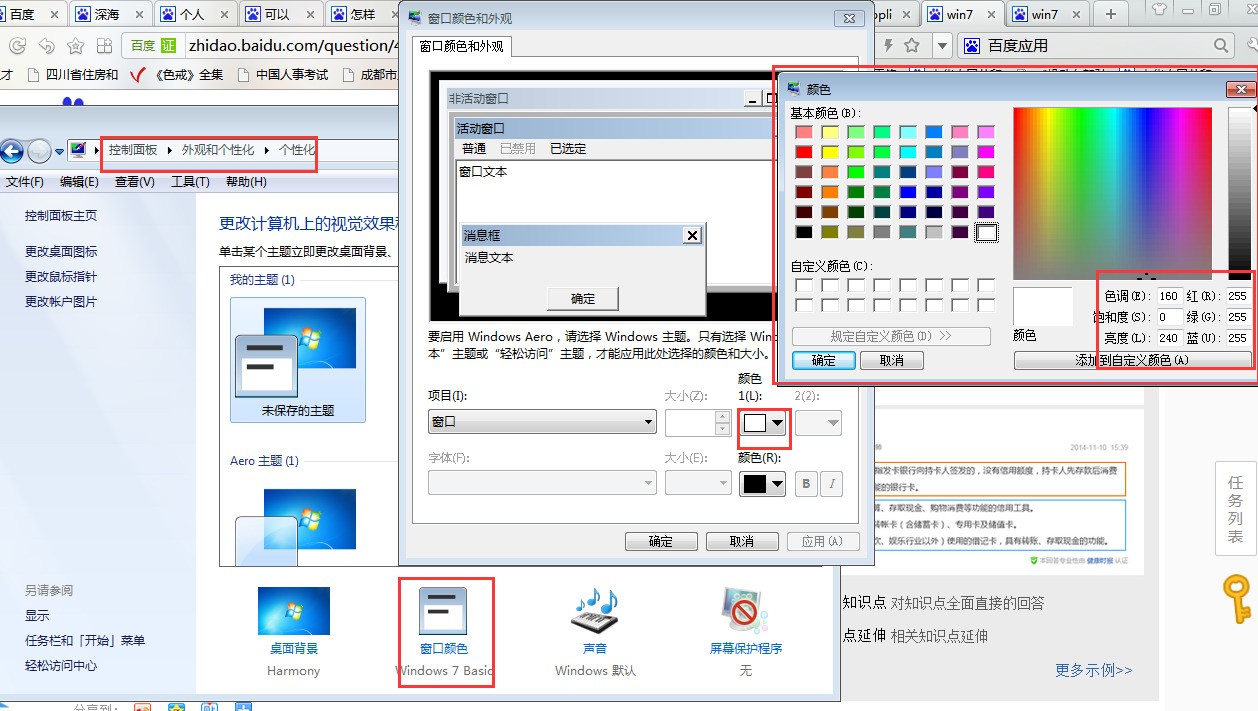Pick the black swatch in 基本颜色 grid
Screen dimensions: 1258x711
coord(804,232)
